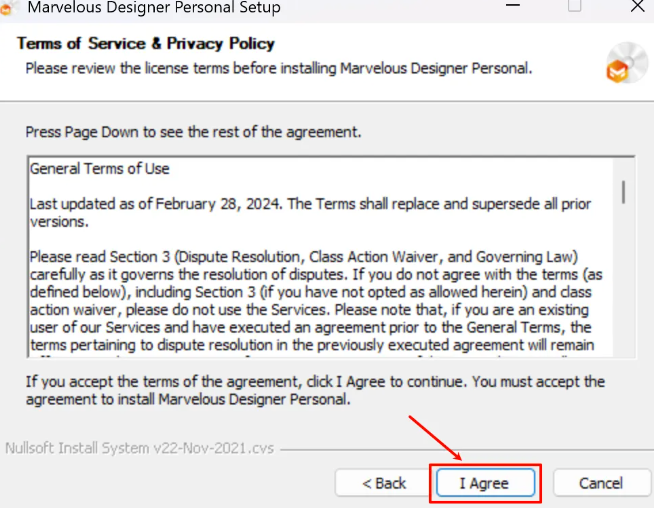The image size is (654, 509).
Task: Click the license agreement scrollbar thumb
Action: [624, 190]
